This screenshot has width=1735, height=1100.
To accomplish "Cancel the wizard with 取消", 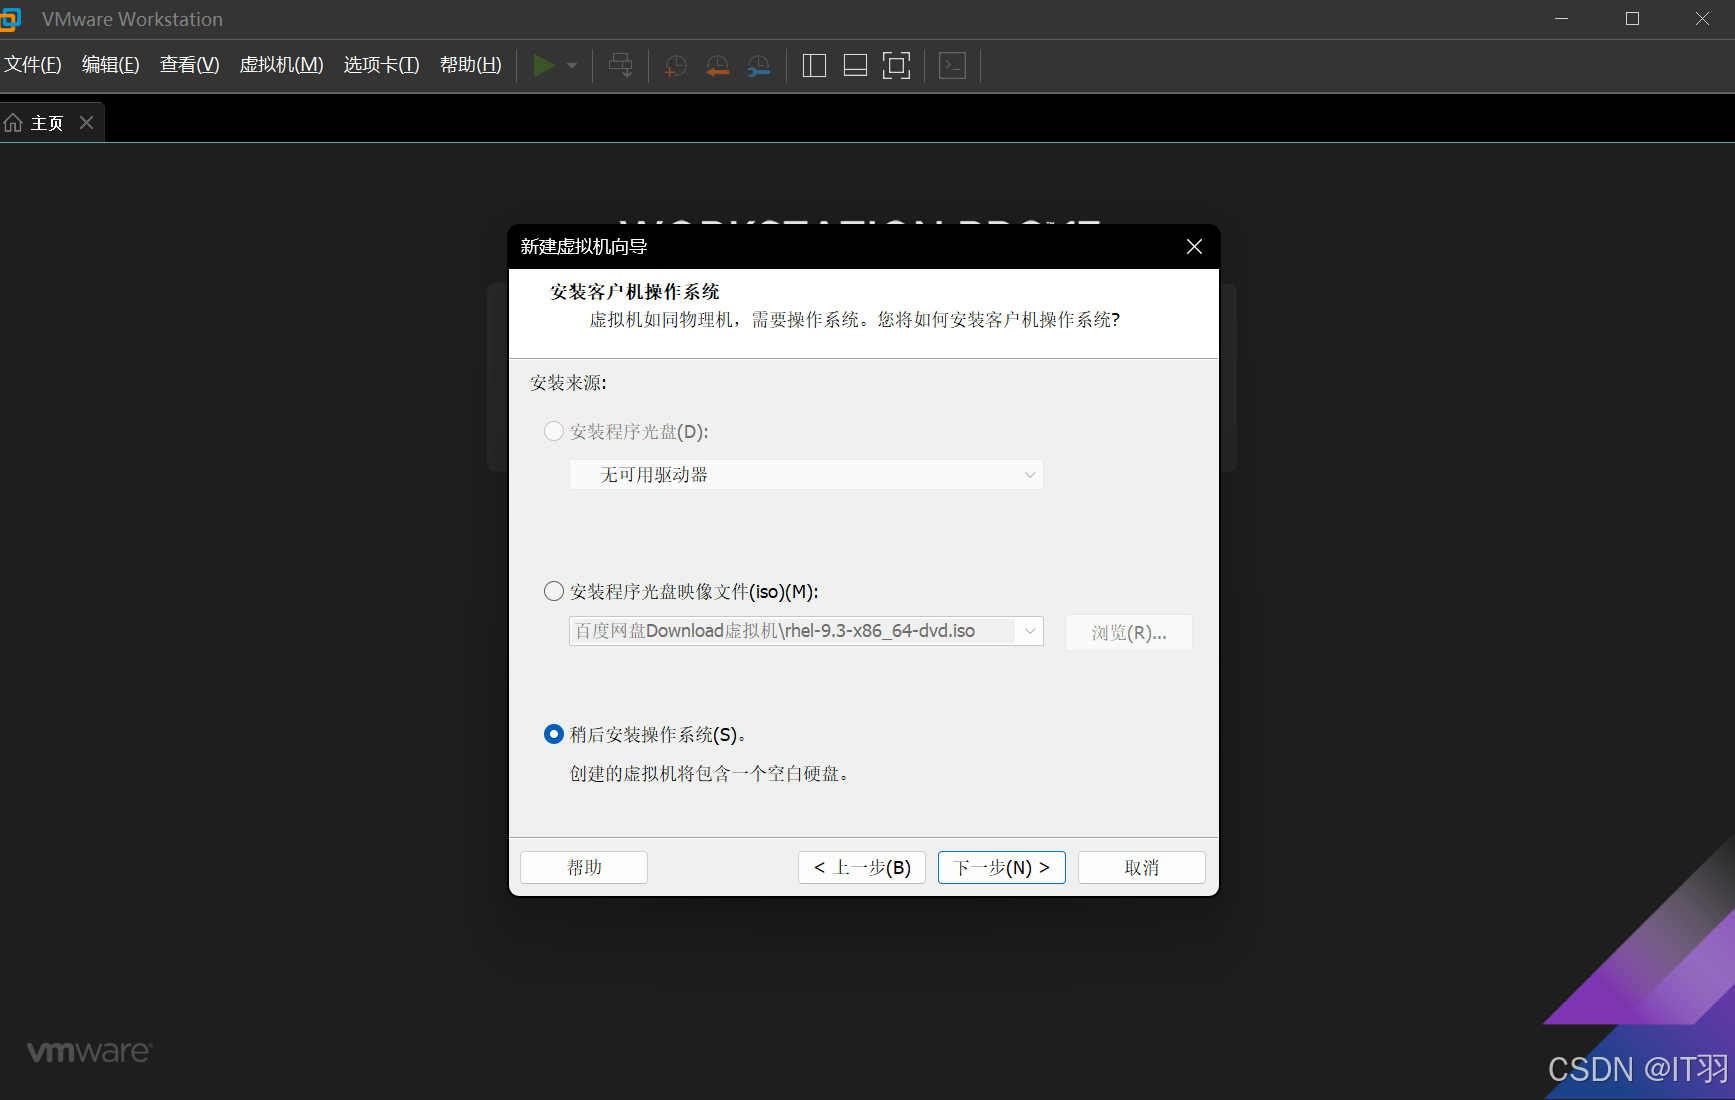I will click(1142, 868).
